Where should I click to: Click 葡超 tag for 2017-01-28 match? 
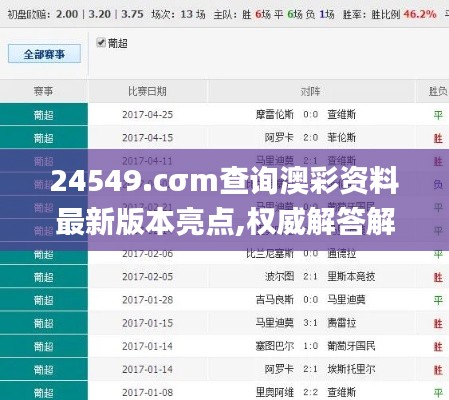(x=43, y=300)
